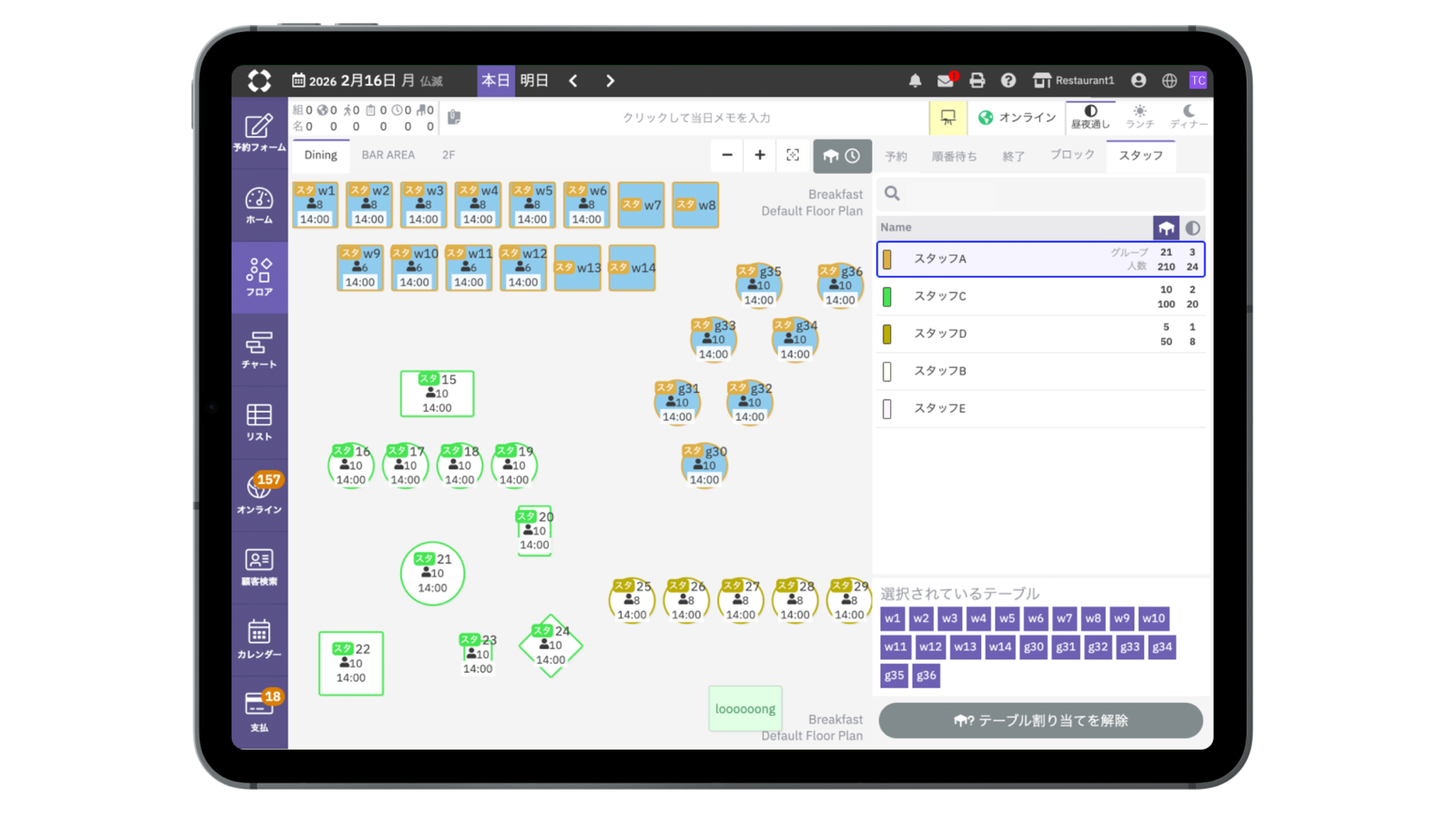Select the スタッフE row

click(1041, 409)
